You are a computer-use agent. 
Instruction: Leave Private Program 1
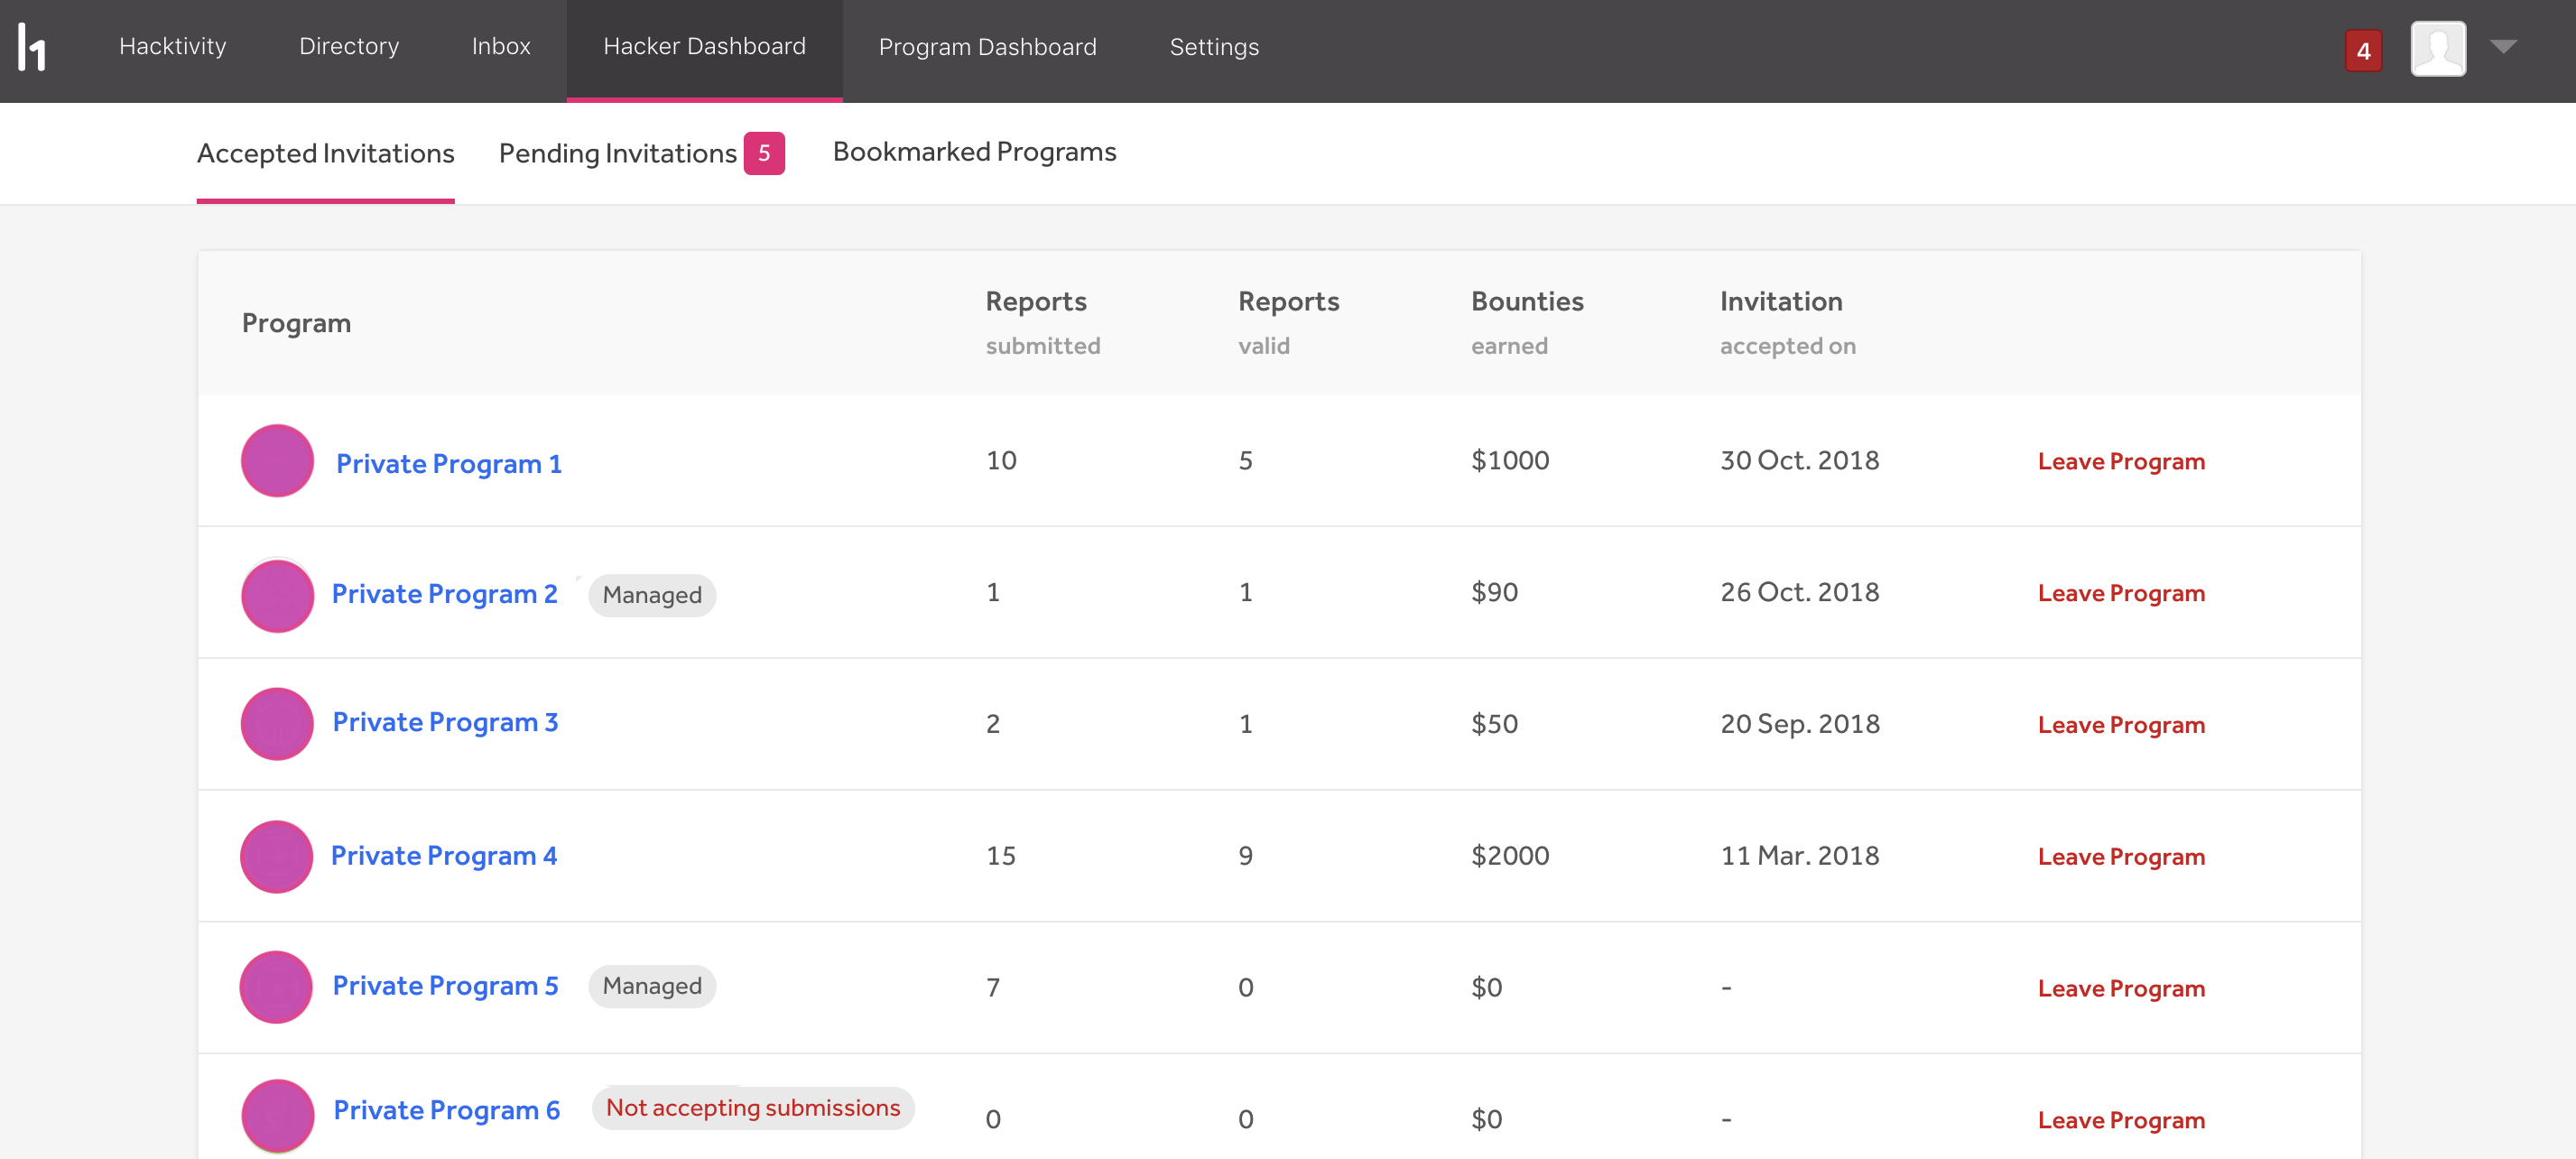pyautogui.click(x=2120, y=462)
